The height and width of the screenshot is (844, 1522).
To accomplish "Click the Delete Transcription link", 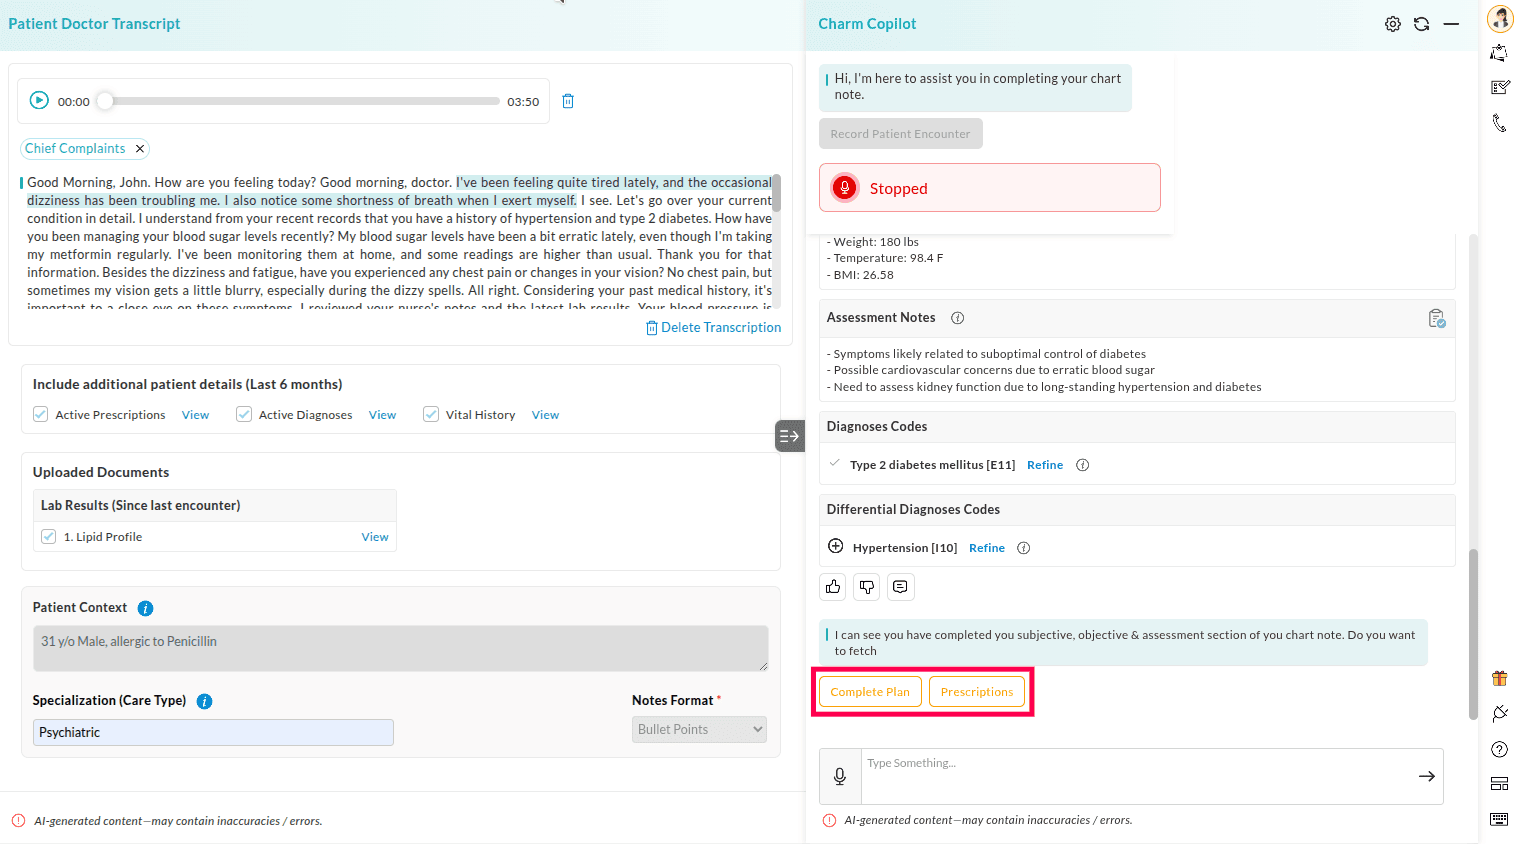I will [x=714, y=328].
